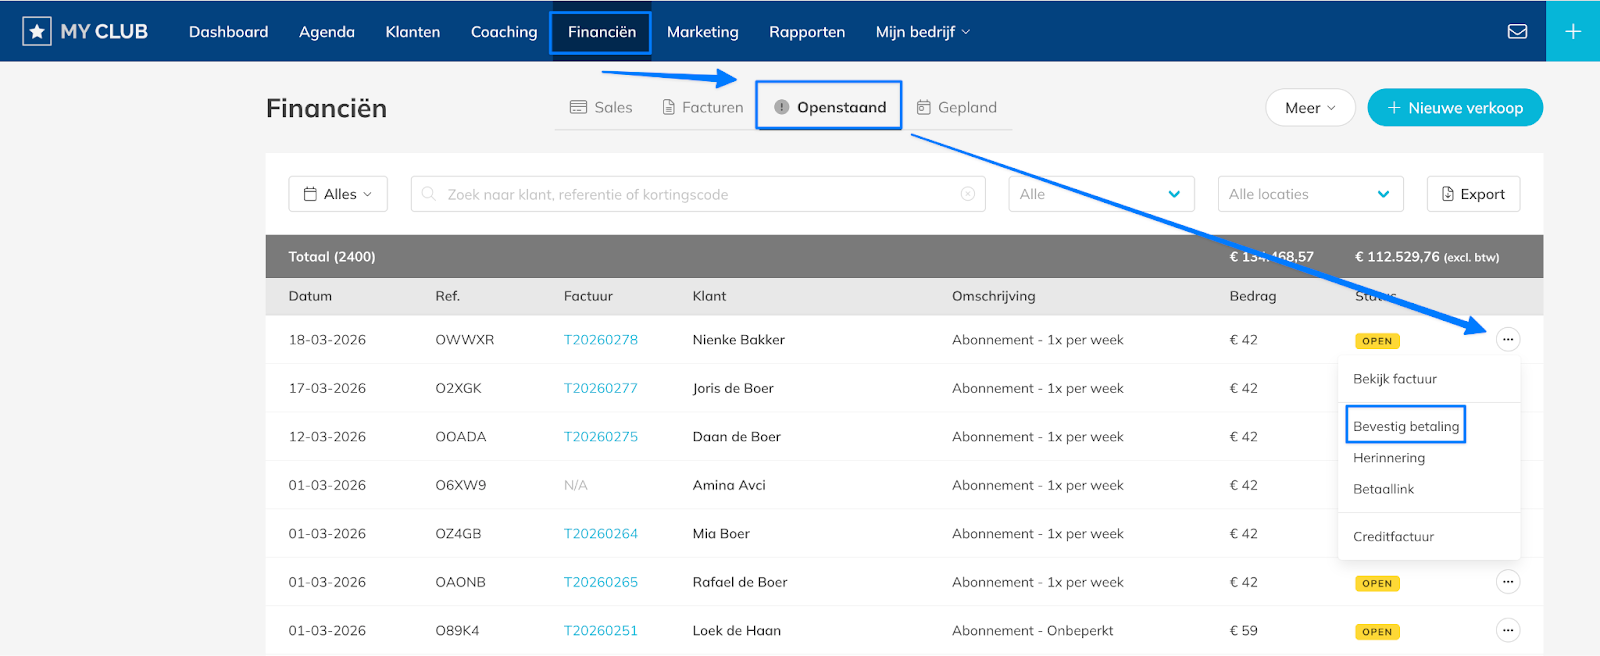Open three-dots menu for Rafael de Boer
Screen dimensions: 1600x656
pyautogui.click(x=1508, y=582)
